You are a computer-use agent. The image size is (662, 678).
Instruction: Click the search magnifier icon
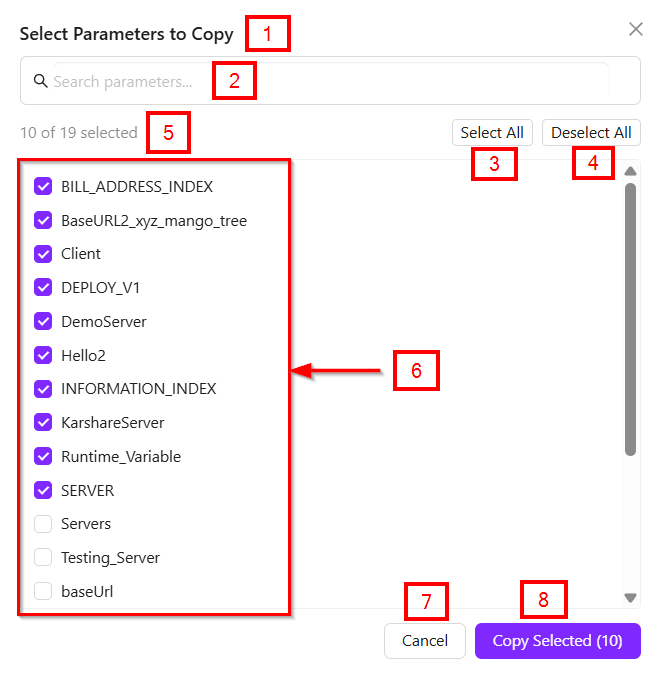[40, 81]
